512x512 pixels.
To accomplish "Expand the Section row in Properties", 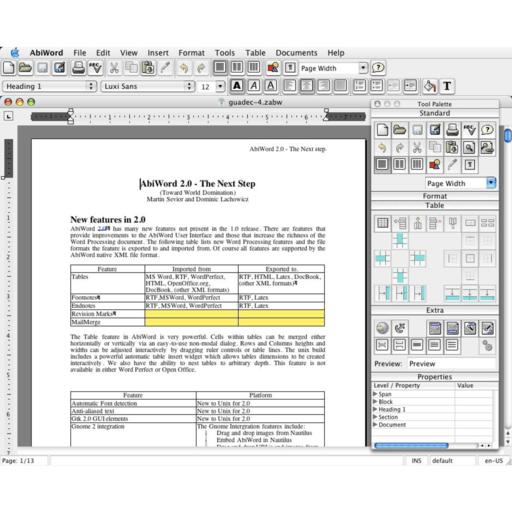I will 375,417.
